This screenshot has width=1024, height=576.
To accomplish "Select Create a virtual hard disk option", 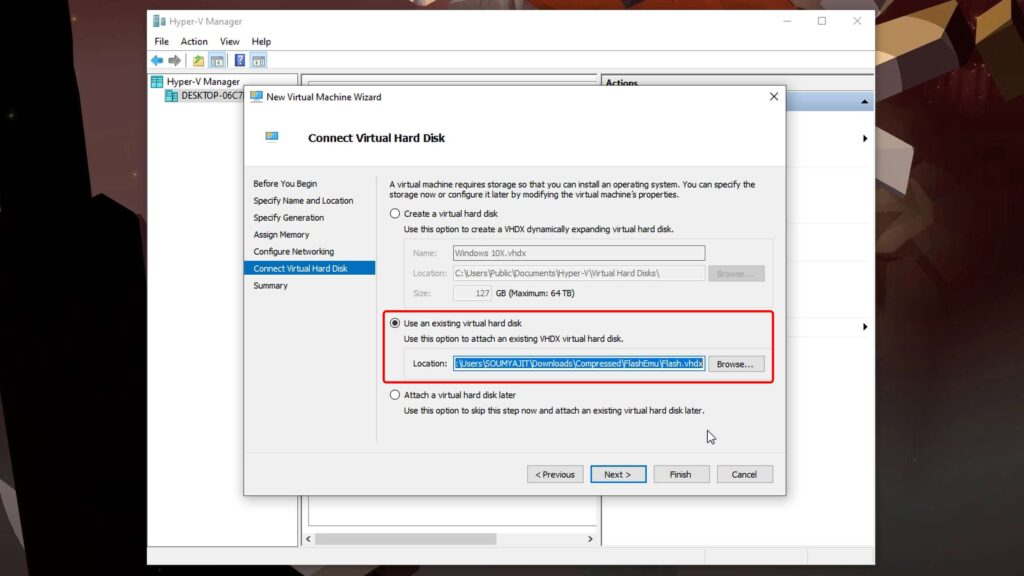I will click(x=394, y=214).
